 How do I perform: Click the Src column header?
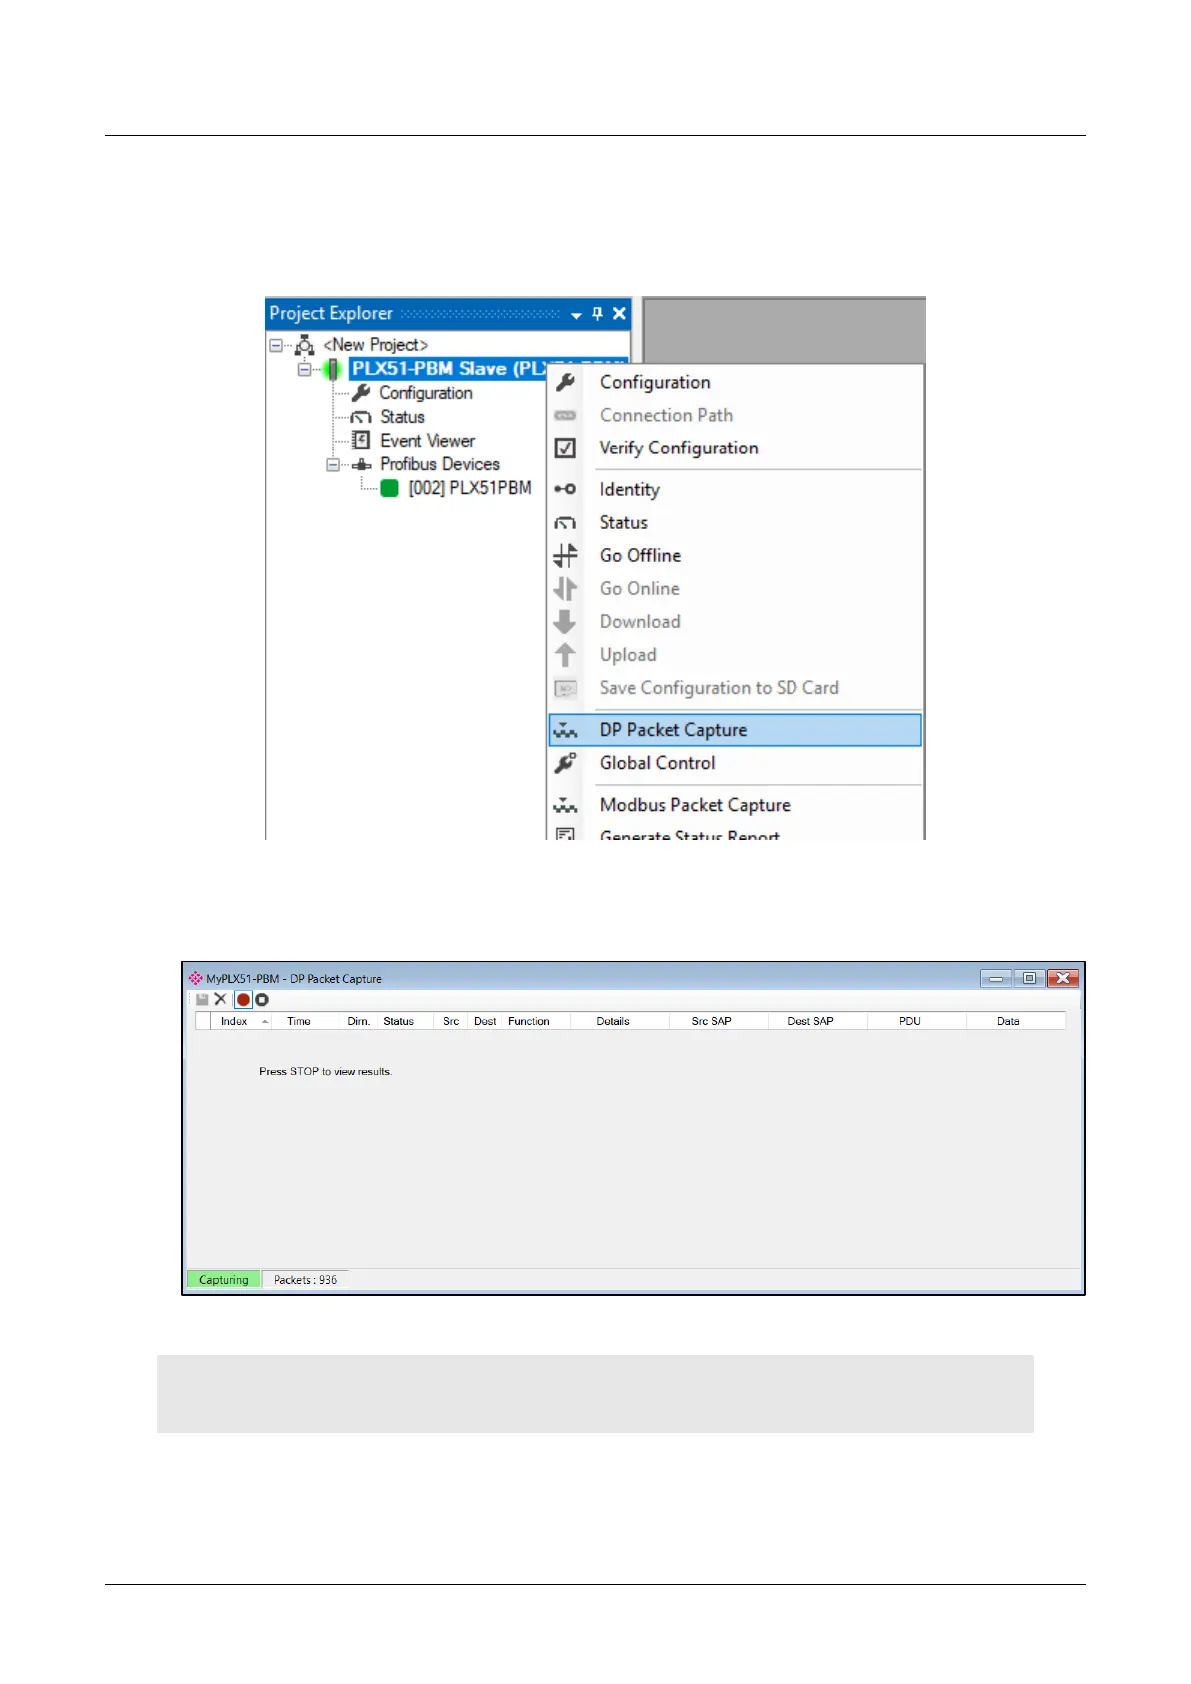coord(451,1021)
